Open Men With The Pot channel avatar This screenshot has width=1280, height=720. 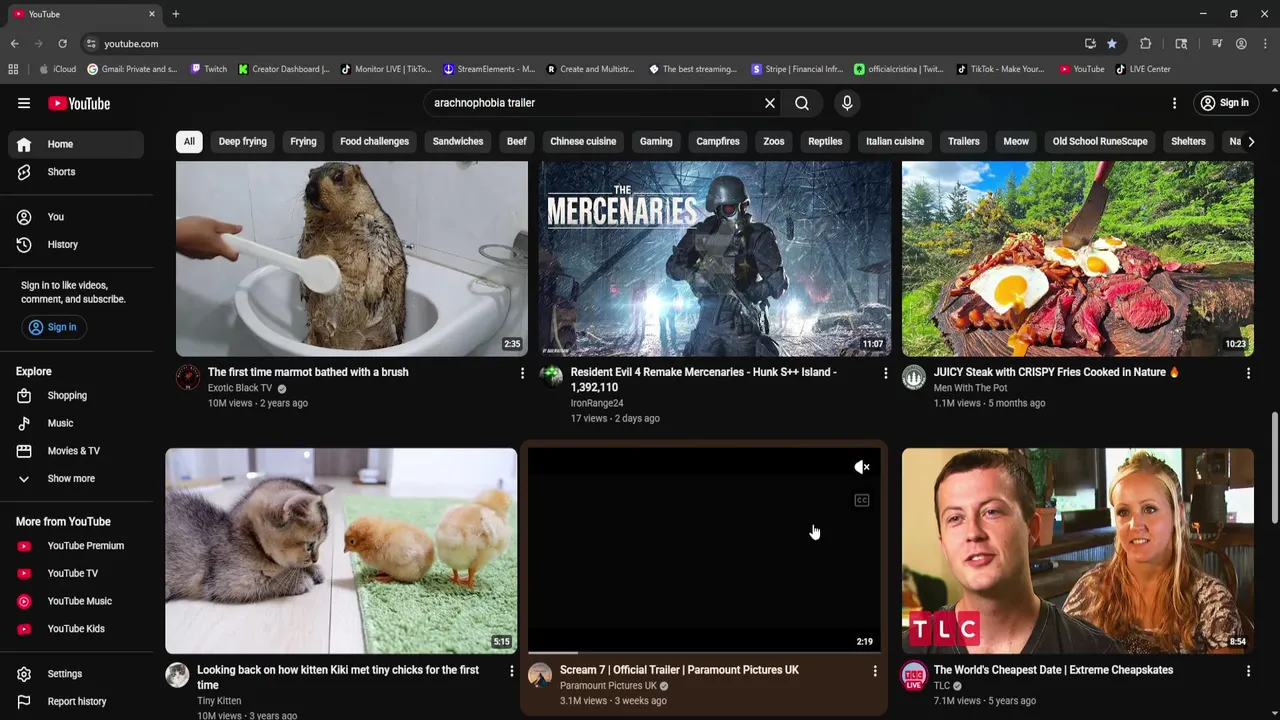[914, 377]
